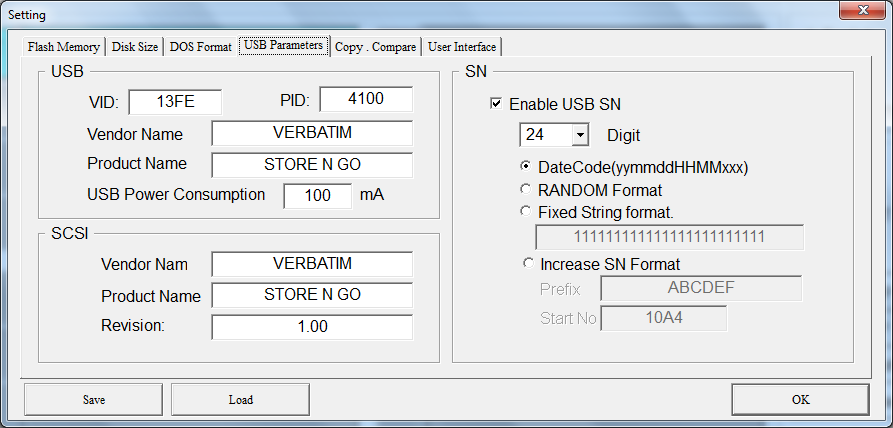
Task: Toggle the Enable USB SN checkbox
Action: click(x=496, y=104)
